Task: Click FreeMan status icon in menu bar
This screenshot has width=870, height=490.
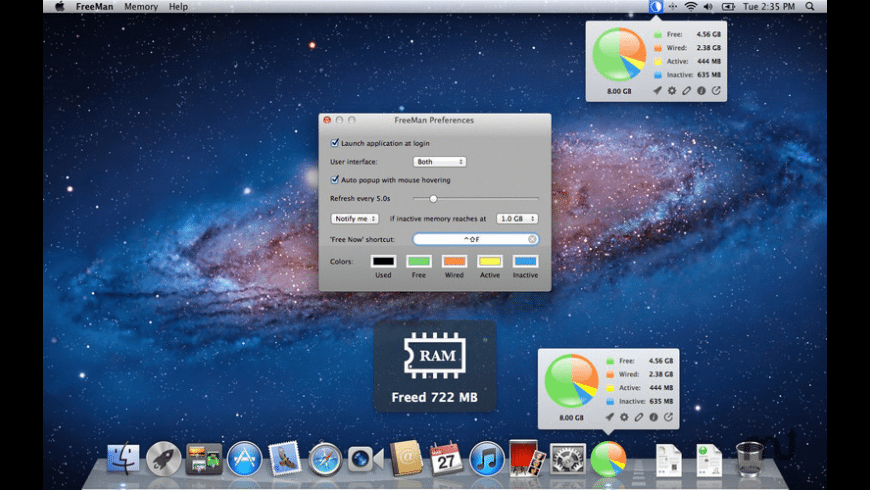Action: (656, 7)
